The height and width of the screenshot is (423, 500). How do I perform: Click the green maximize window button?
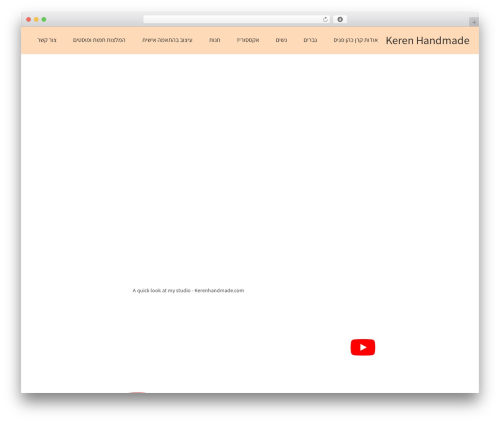coord(44,20)
